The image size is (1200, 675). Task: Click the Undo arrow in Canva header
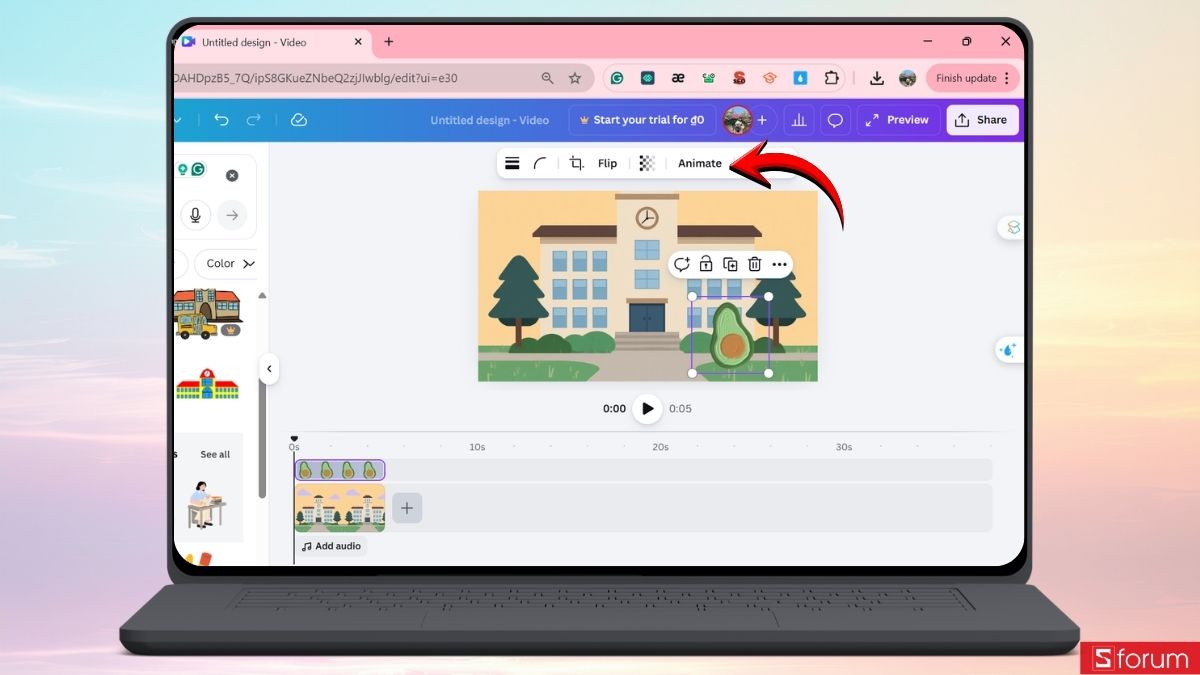(222, 120)
